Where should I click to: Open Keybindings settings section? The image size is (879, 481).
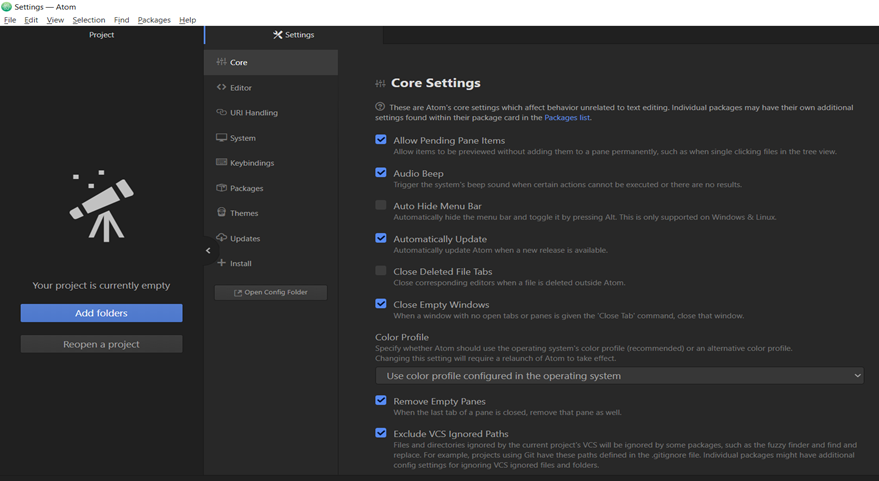coord(271,163)
